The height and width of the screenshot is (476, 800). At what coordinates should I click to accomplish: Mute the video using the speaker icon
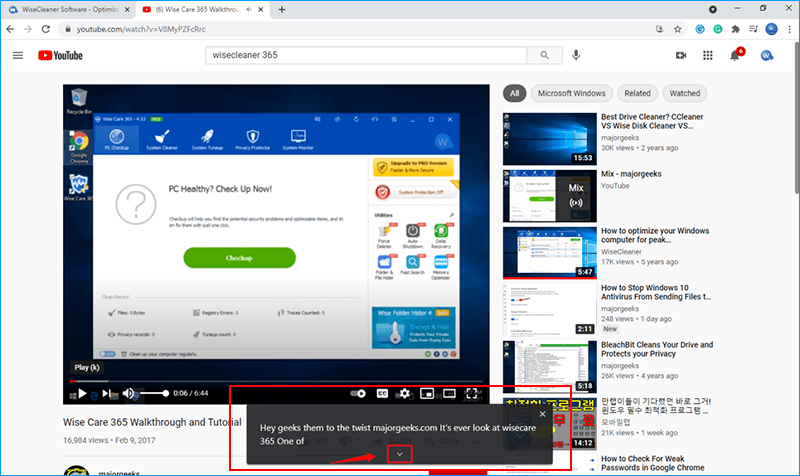tap(129, 393)
